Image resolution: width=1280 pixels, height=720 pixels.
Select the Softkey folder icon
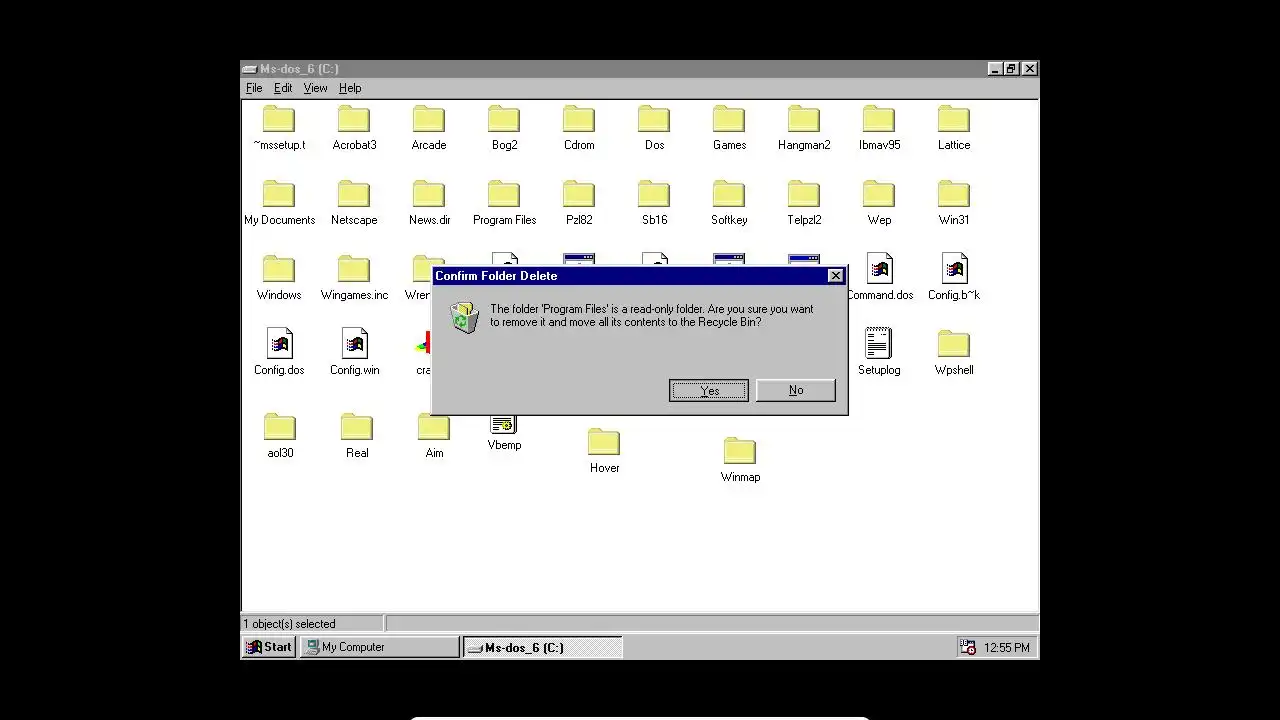tap(729, 194)
